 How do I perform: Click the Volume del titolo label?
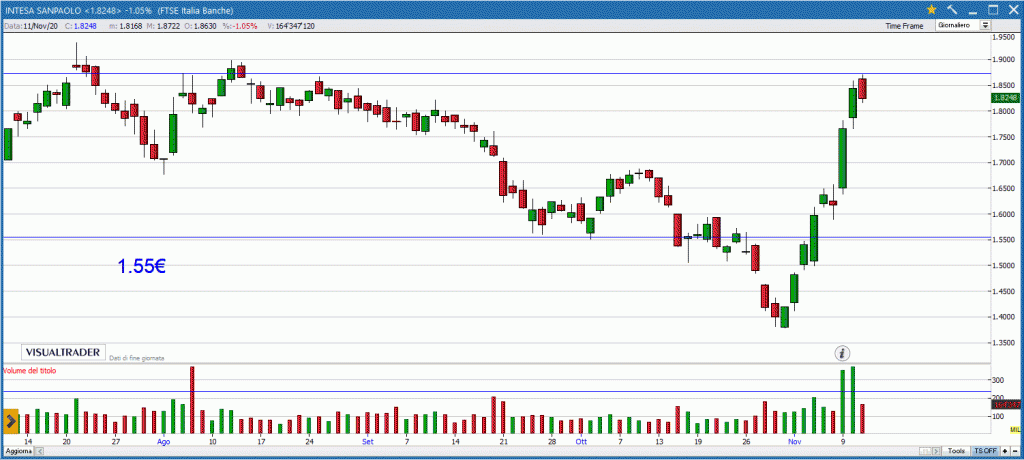(30, 370)
